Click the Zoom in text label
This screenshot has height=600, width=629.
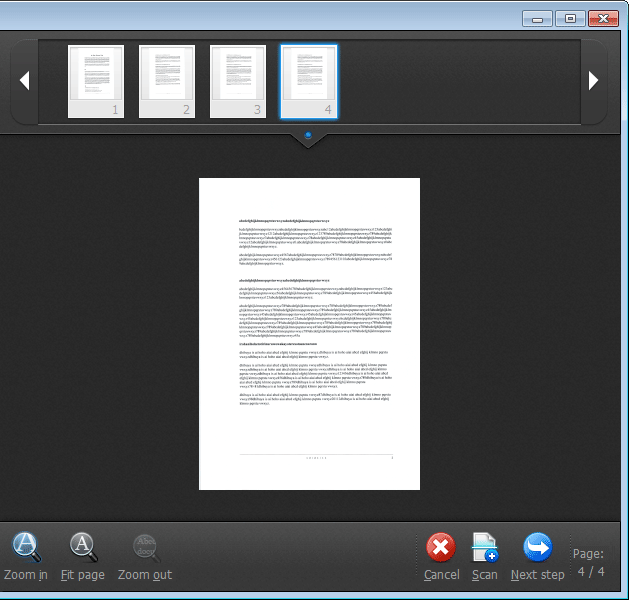(x=26, y=575)
